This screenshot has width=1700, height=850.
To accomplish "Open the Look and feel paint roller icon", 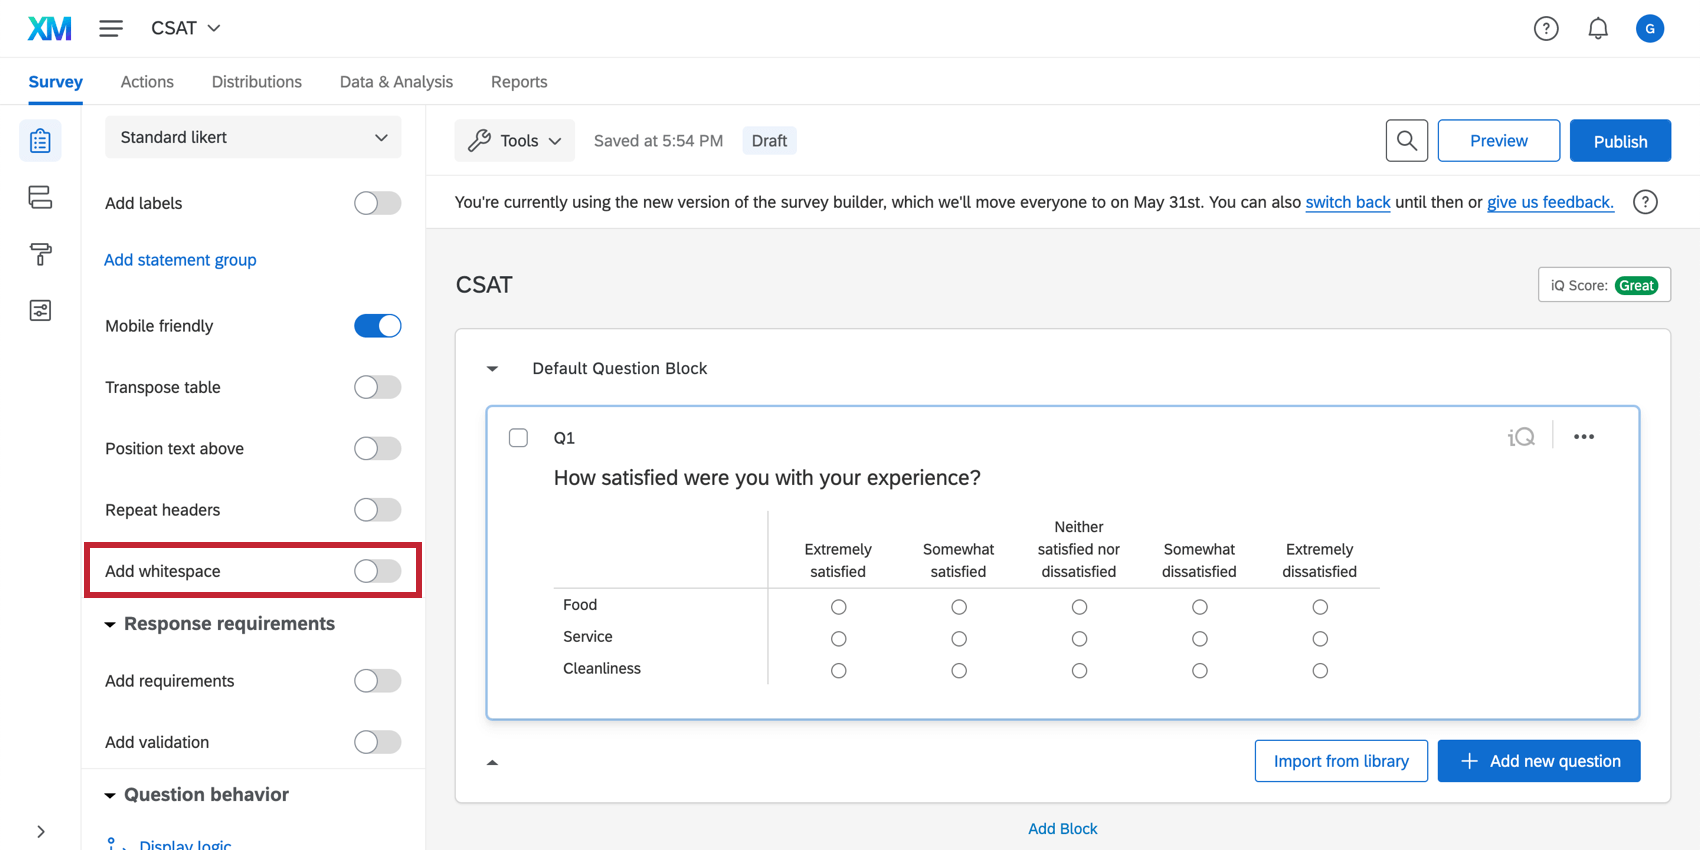I will 40,254.
